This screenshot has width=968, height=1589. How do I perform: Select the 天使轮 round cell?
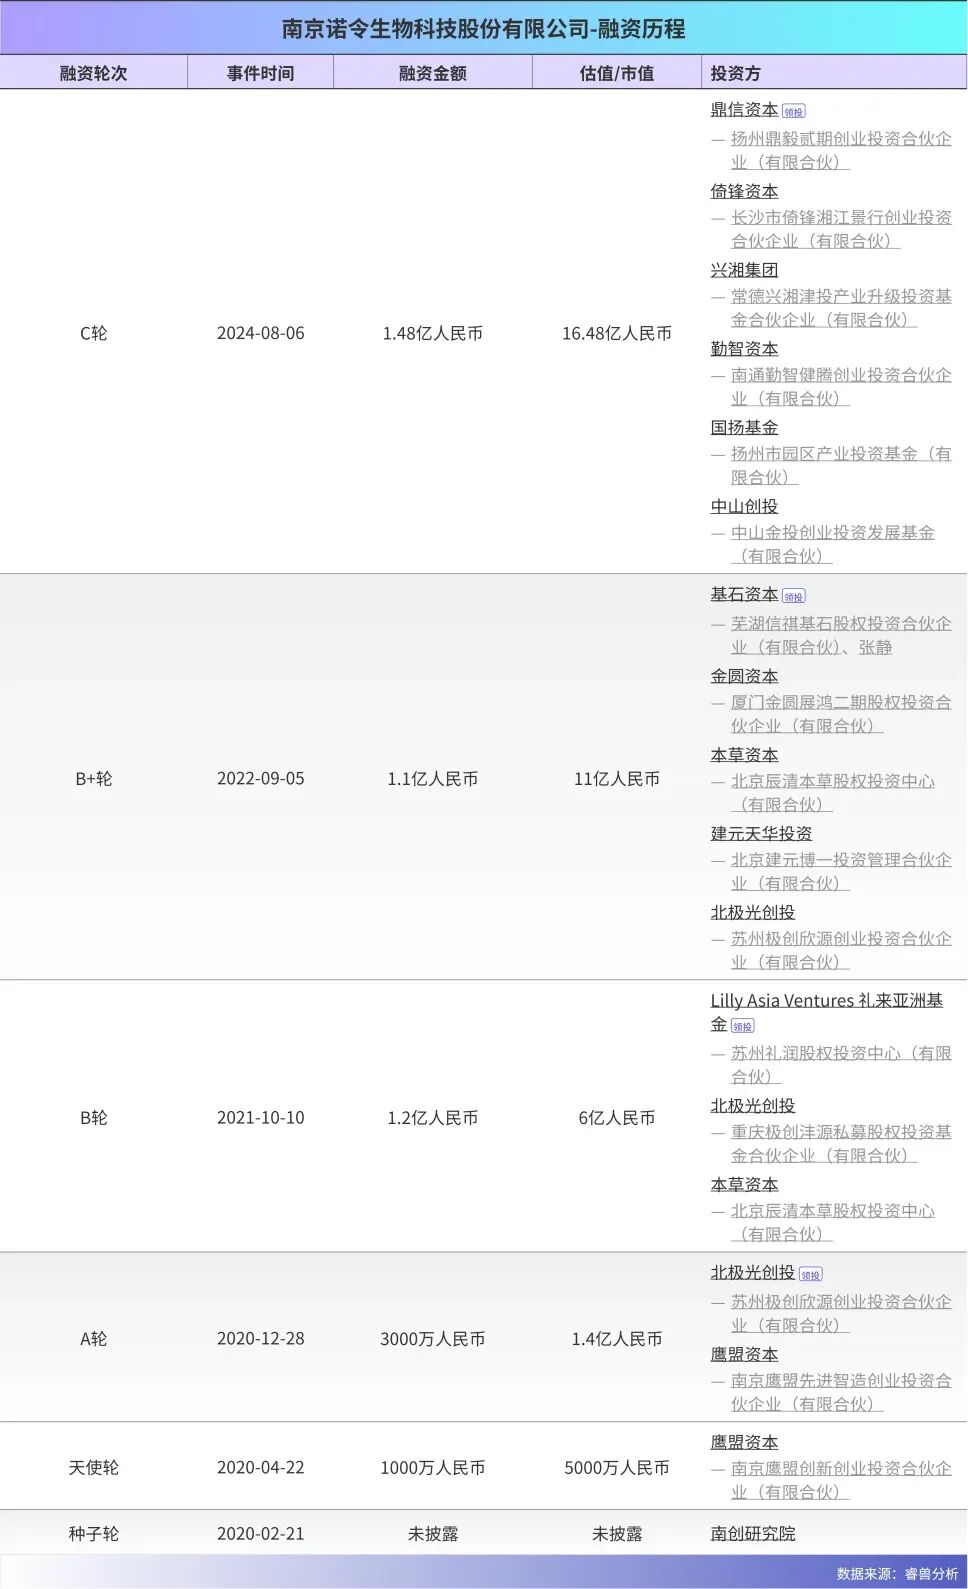[x=93, y=1467]
